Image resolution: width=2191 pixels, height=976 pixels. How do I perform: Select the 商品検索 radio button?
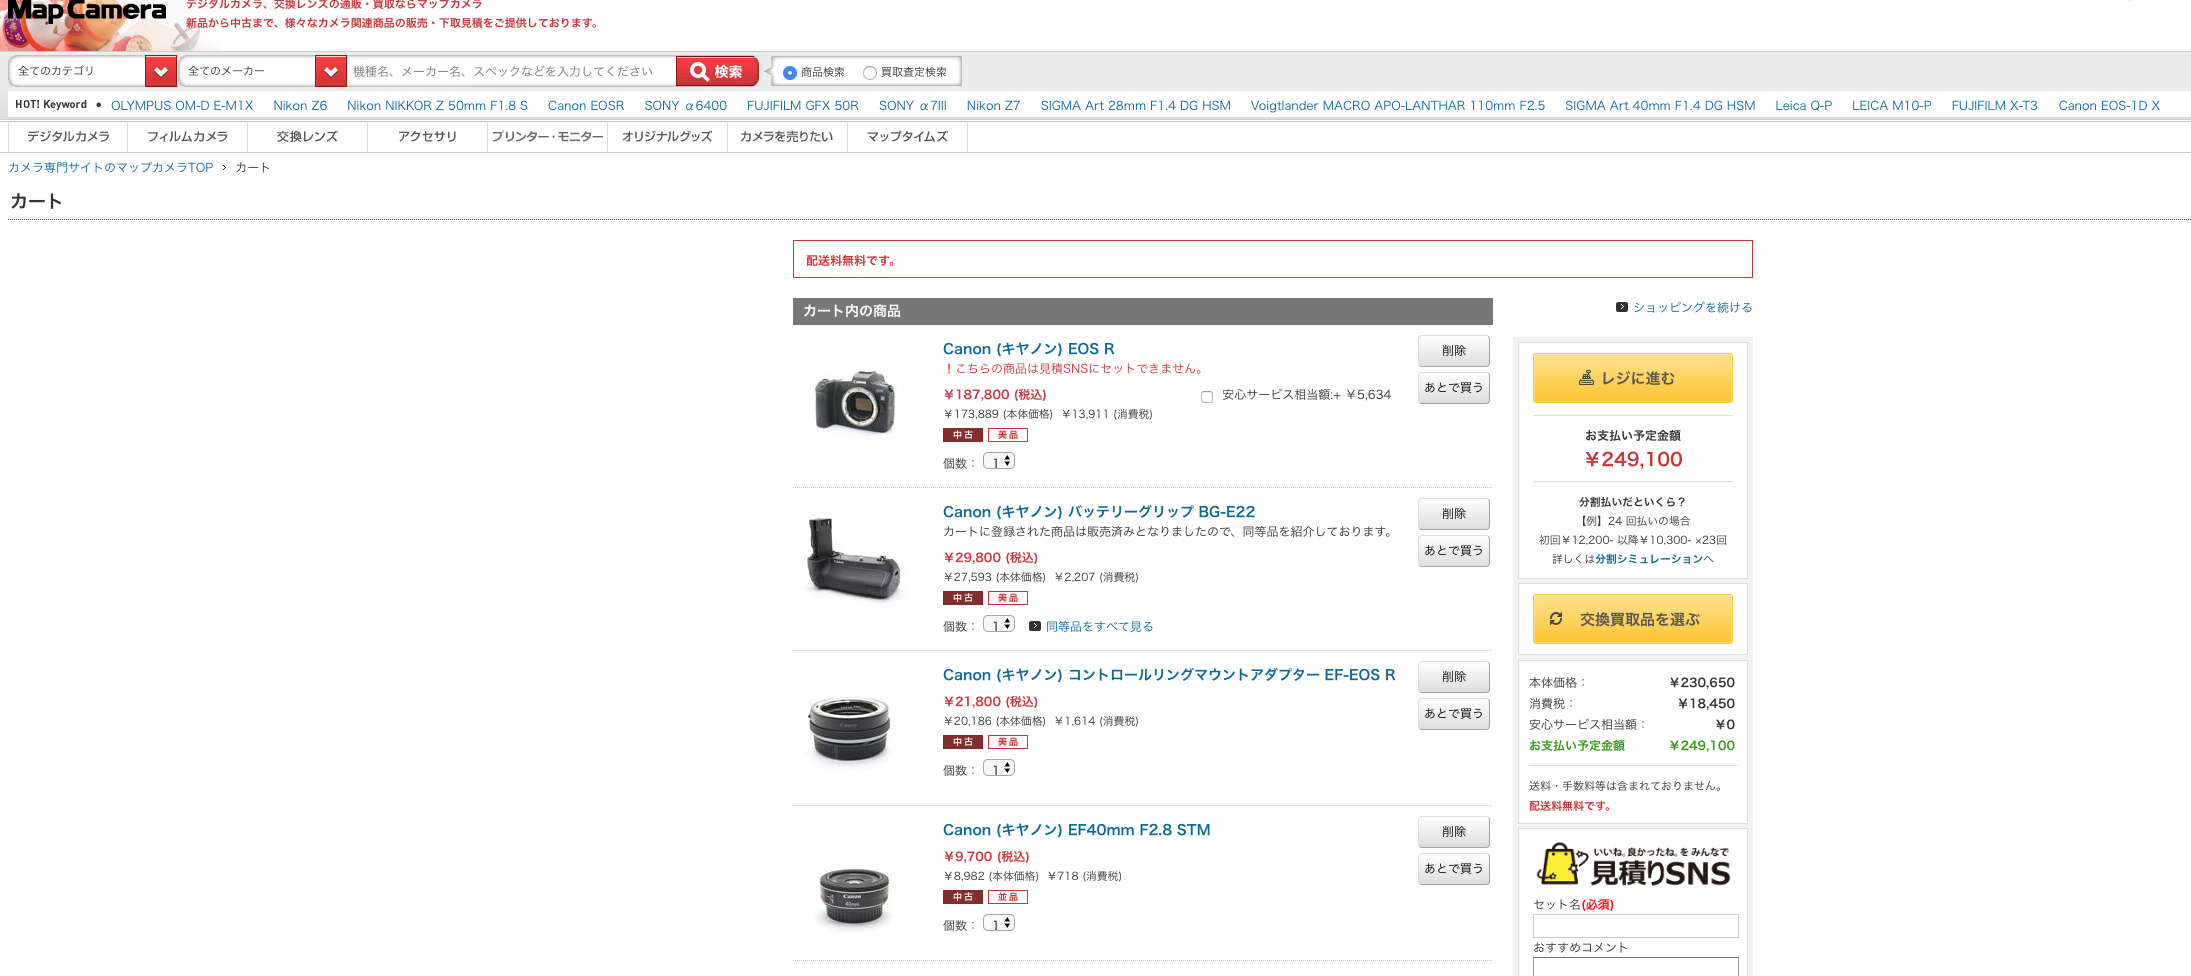[790, 73]
